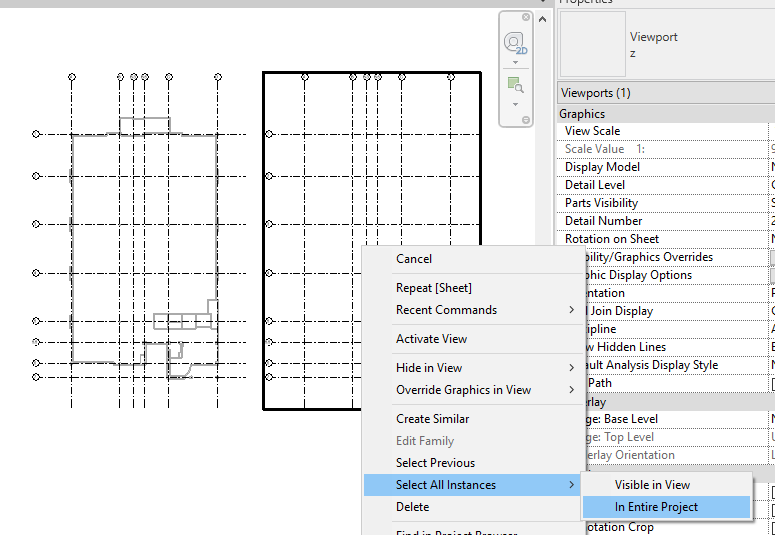
Task: Select the floor plan outline in left view
Action: (x=144, y=248)
